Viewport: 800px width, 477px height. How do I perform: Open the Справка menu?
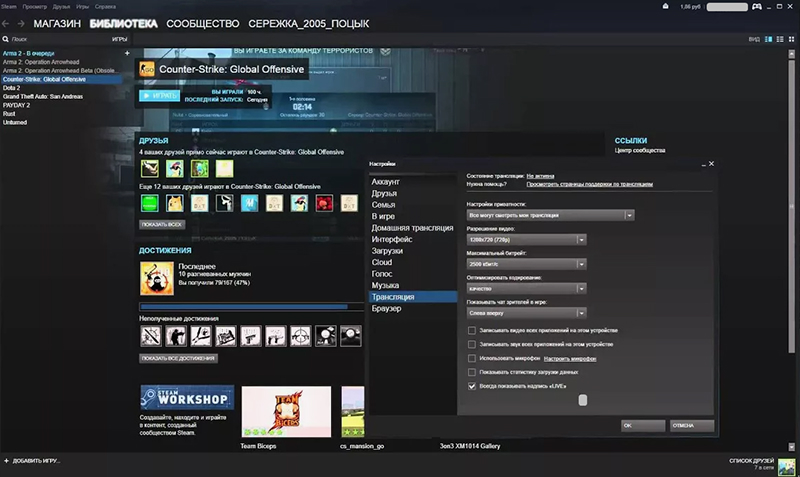[x=105, y=7]
